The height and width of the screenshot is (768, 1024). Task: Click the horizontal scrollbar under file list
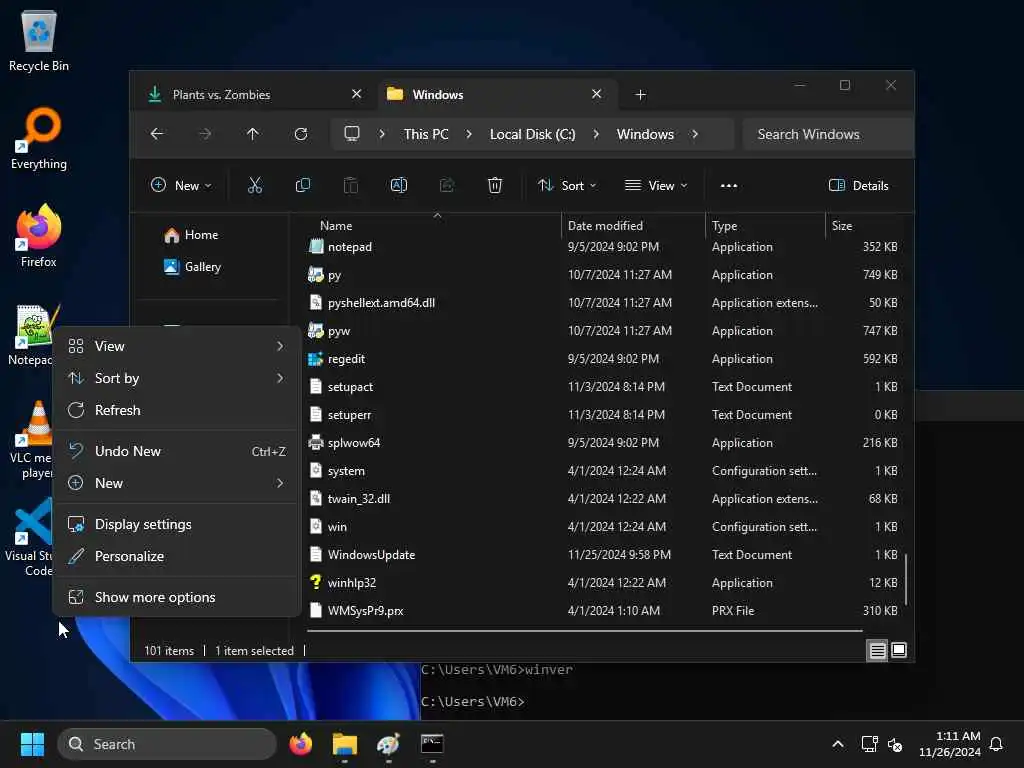click(584, 631)
